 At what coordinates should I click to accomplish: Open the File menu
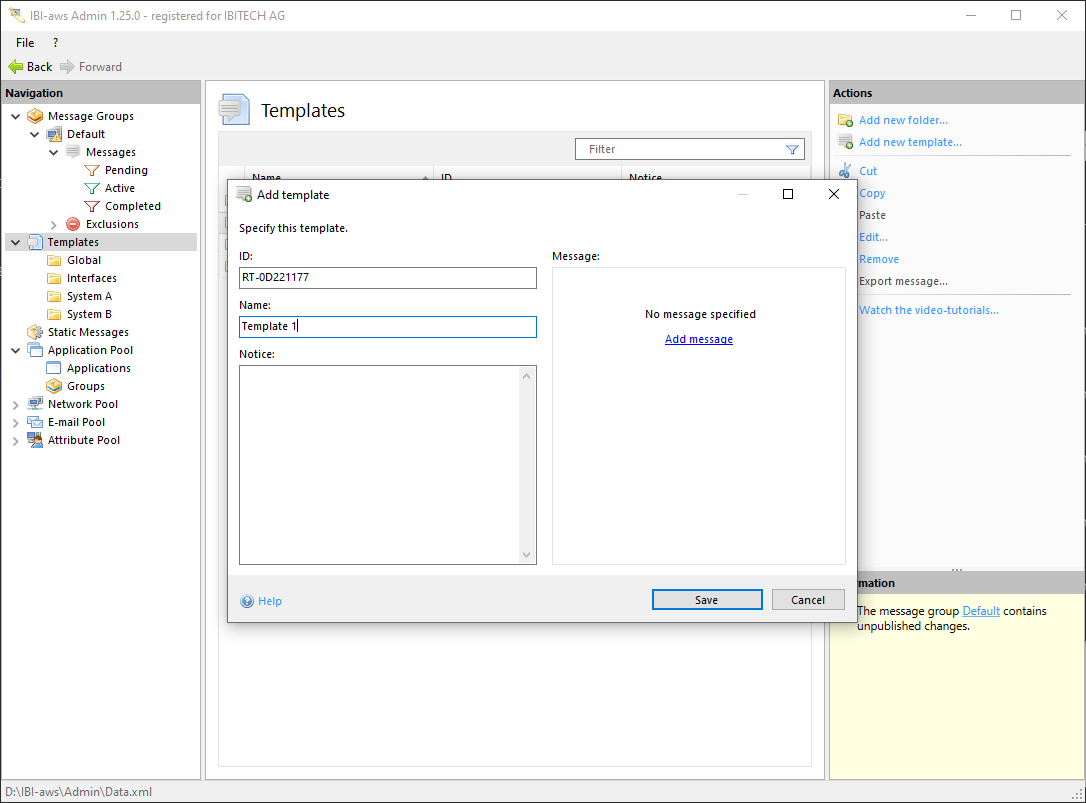pos(25,43)
